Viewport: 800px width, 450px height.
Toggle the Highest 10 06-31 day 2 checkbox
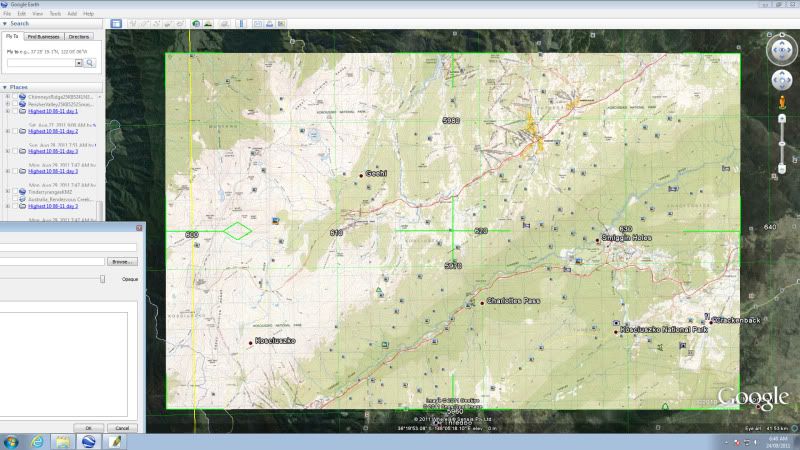[15, 131]
